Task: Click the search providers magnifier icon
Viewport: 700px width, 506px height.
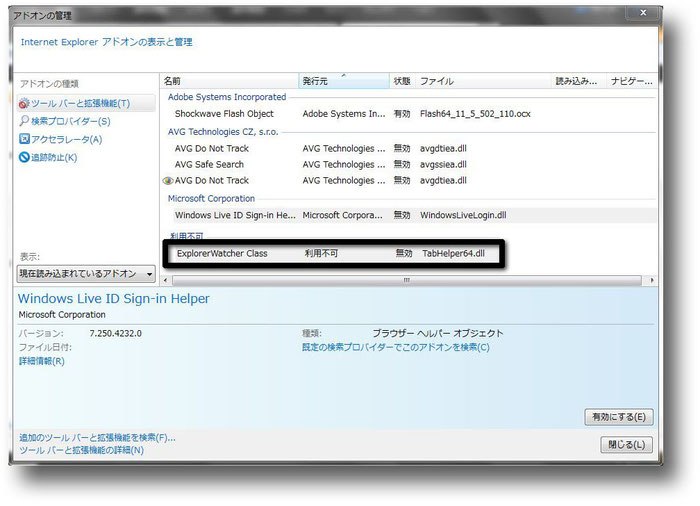Action: [x=24, y=121]
